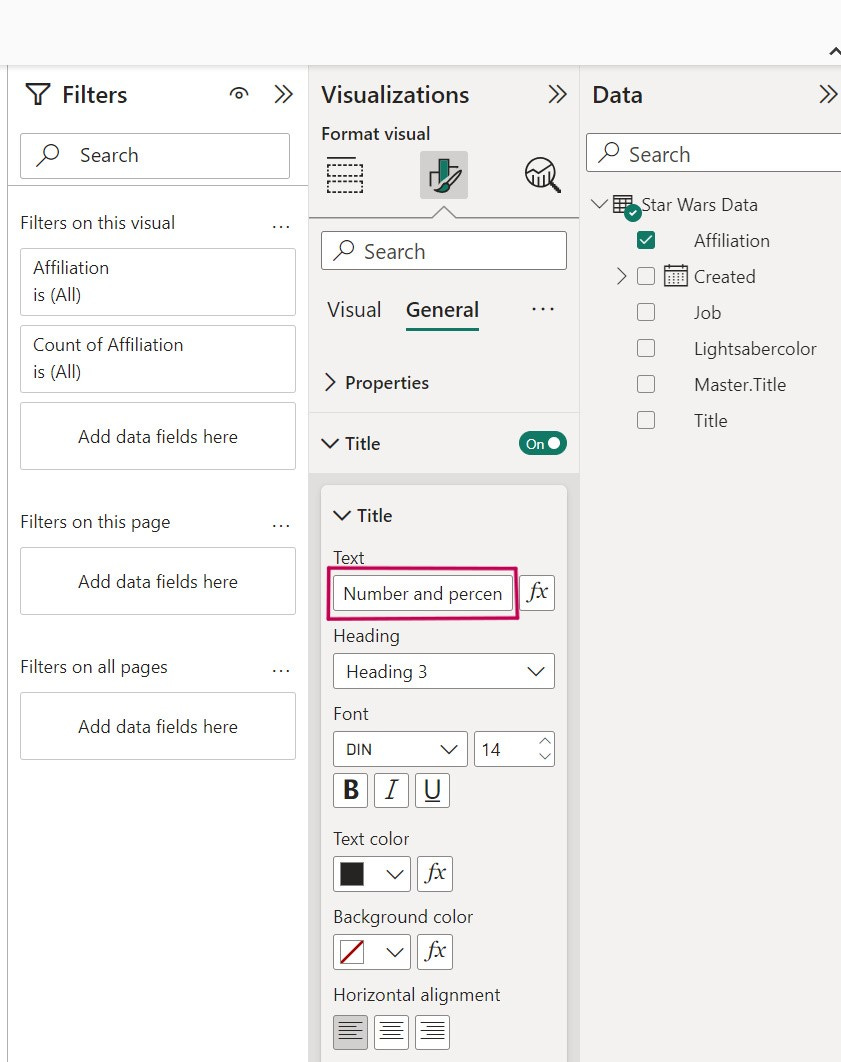
Task: Open fx conditional formatting for Text color
Action: click(435, 874)
